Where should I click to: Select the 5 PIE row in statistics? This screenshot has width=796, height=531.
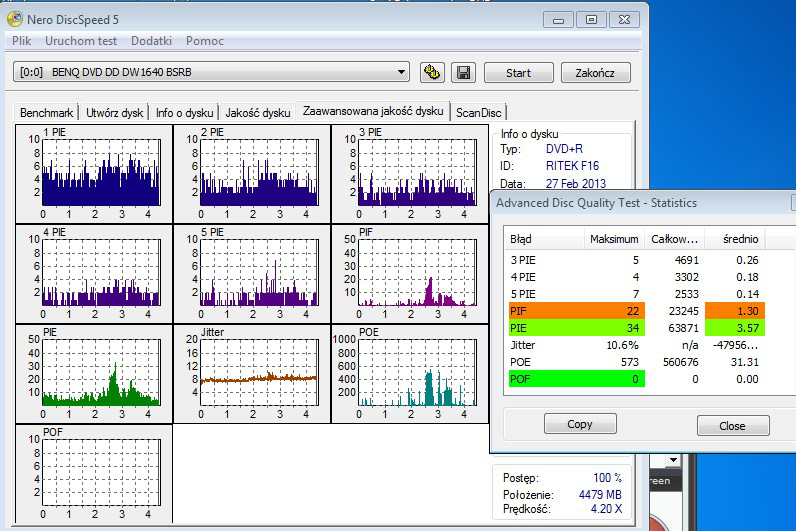(635, 294)
